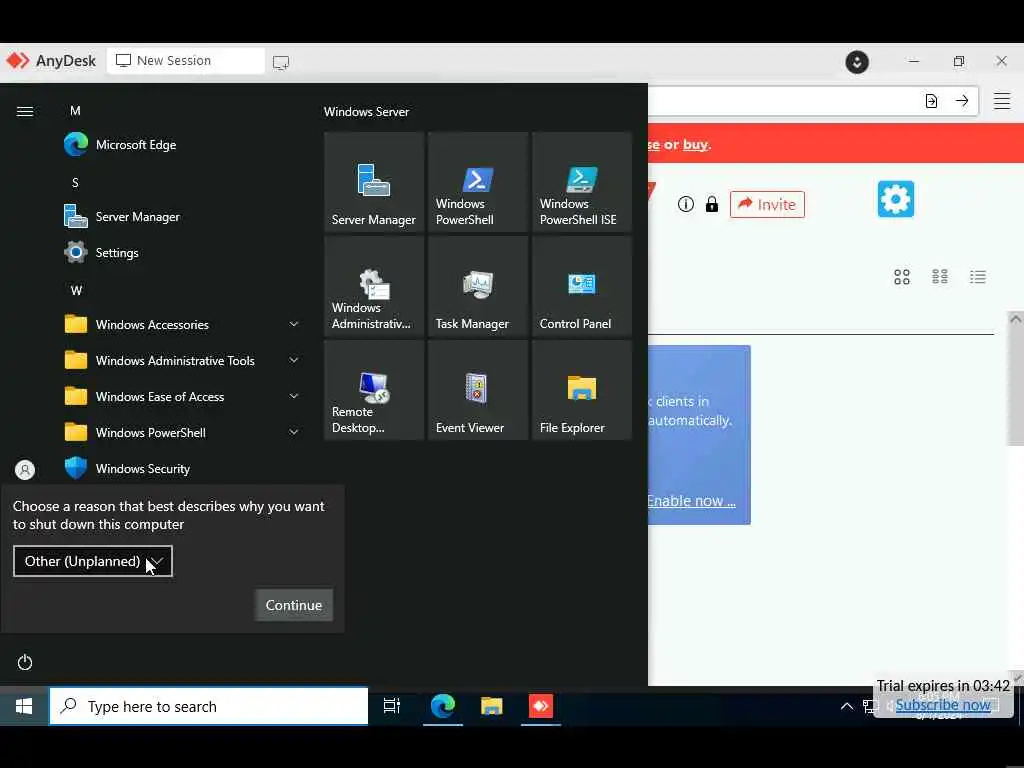Expand the Start menu hamburger icon

point(25,112)
